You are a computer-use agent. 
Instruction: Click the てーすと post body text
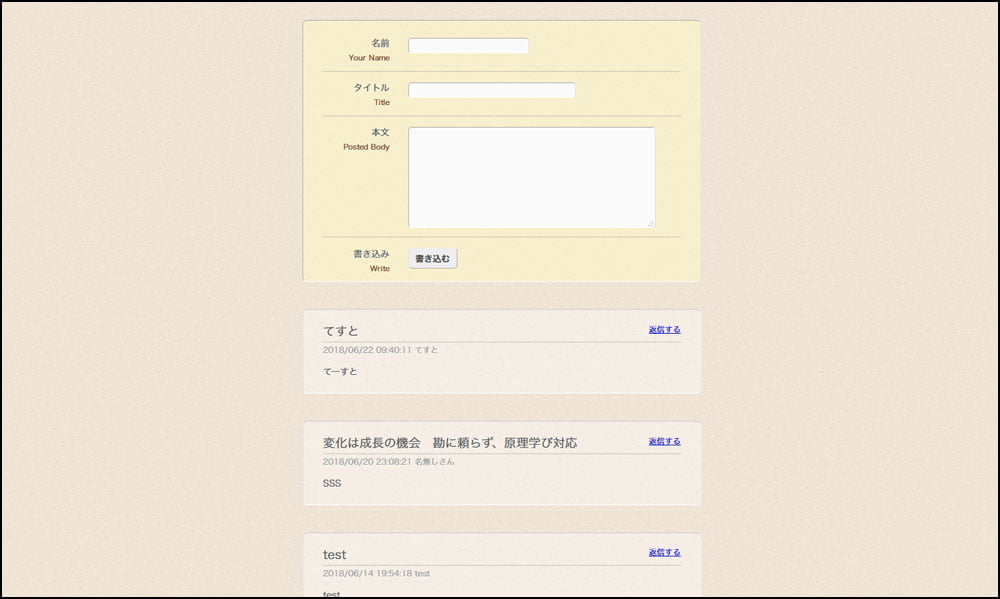pyautogui.click(x=340, y=371)
